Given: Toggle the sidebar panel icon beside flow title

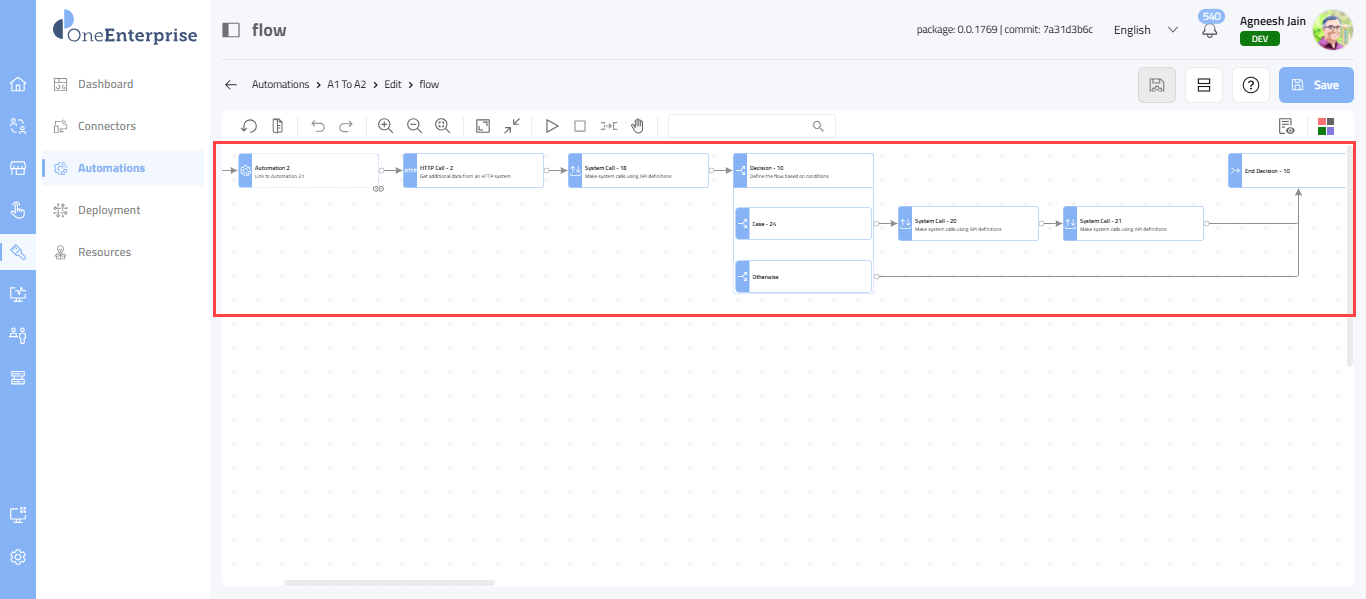Looking at the screenshot, I should 231,30.
